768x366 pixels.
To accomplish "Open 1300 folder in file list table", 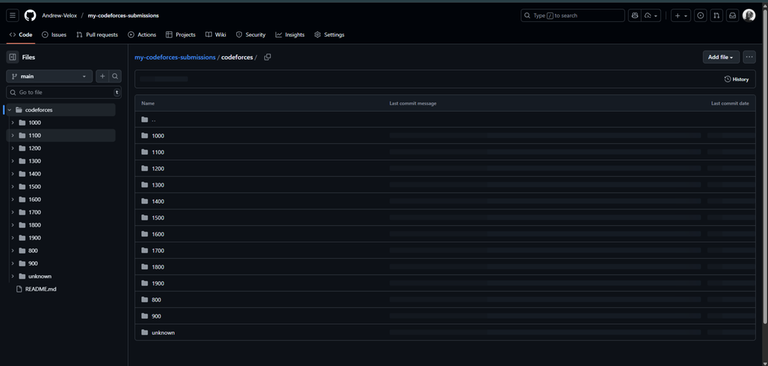I will tap(158, 185).
